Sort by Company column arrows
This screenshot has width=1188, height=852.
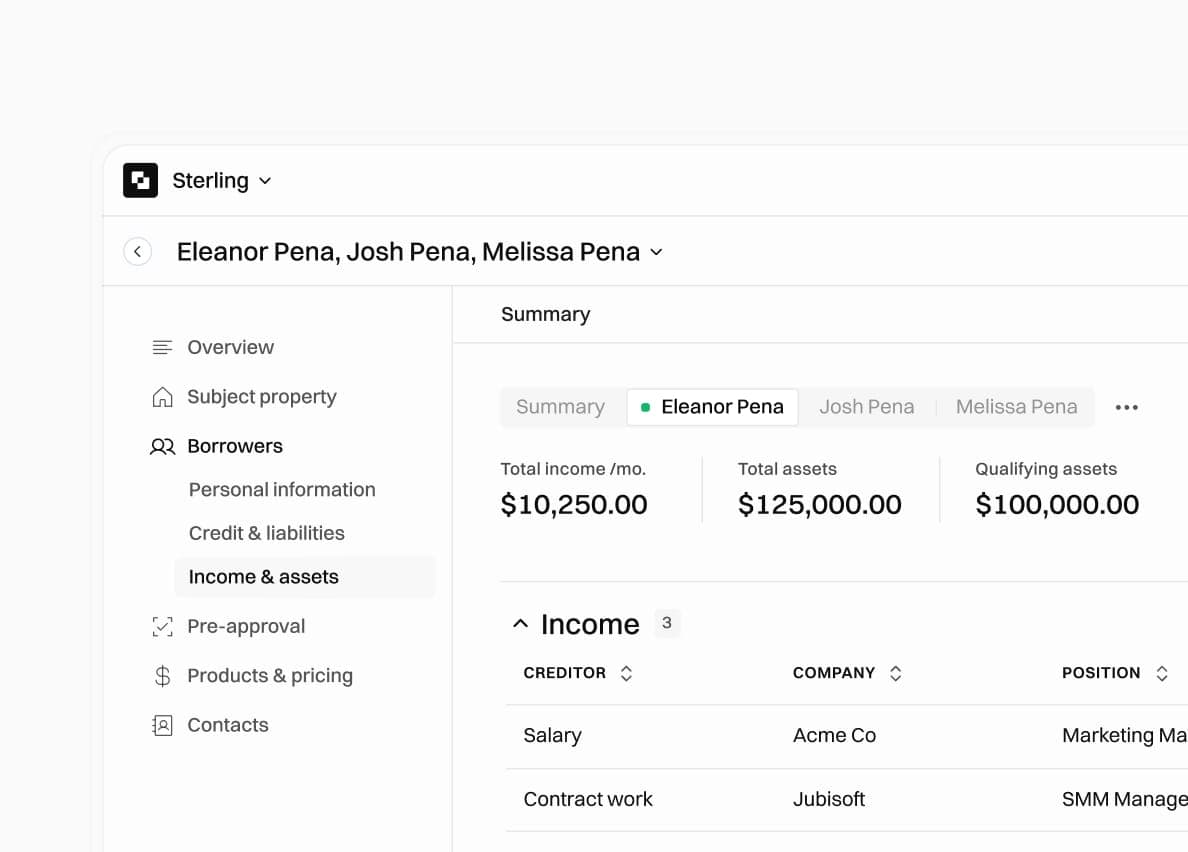[x=896, y=673]
